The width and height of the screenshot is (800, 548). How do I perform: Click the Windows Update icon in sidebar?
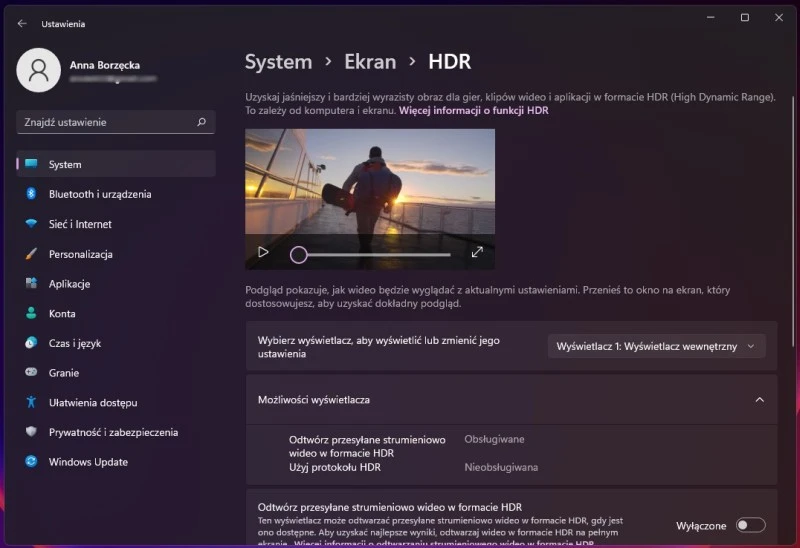(31, 462)
